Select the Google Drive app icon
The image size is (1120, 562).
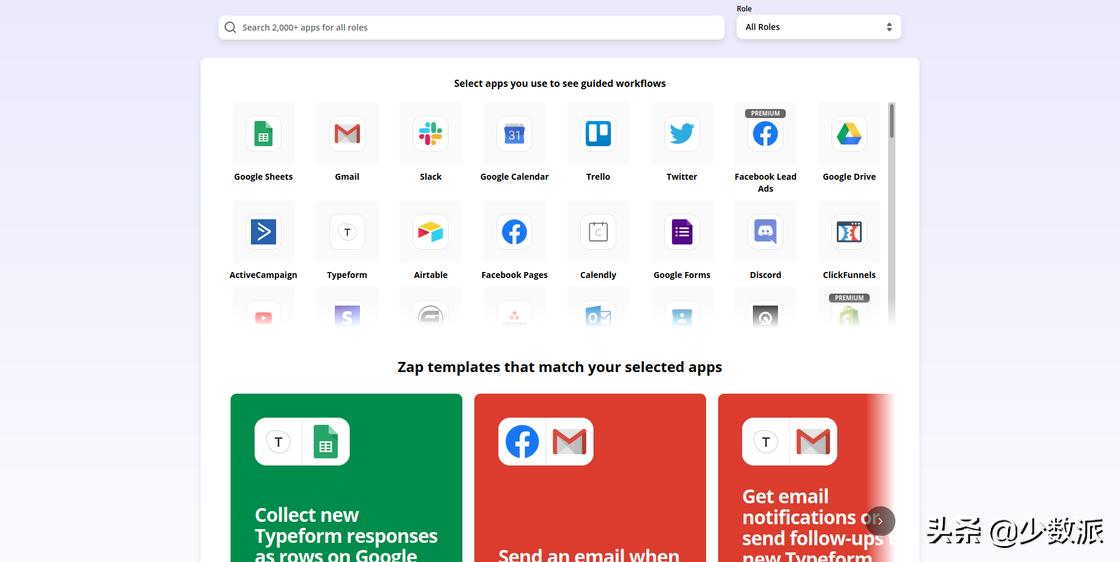click(x=849, y=134)
